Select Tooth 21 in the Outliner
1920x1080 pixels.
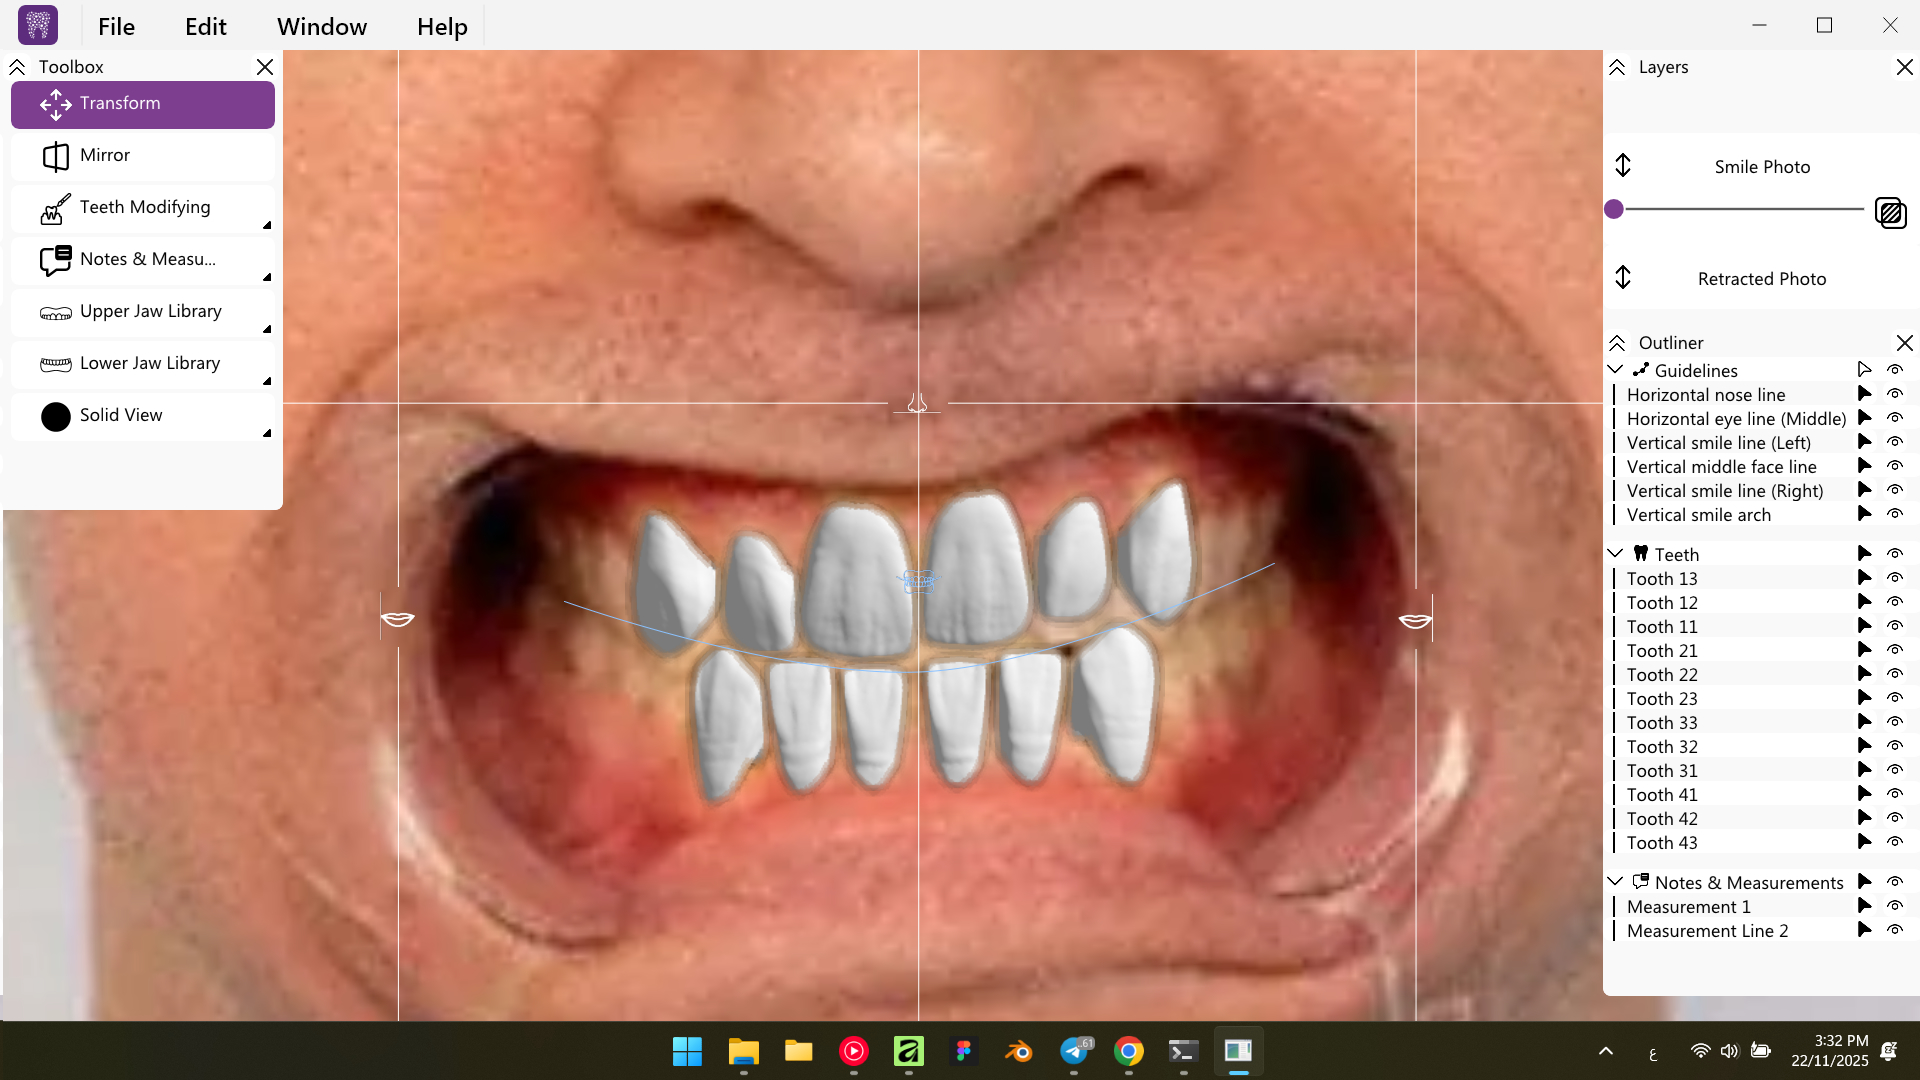point(1662,651)
